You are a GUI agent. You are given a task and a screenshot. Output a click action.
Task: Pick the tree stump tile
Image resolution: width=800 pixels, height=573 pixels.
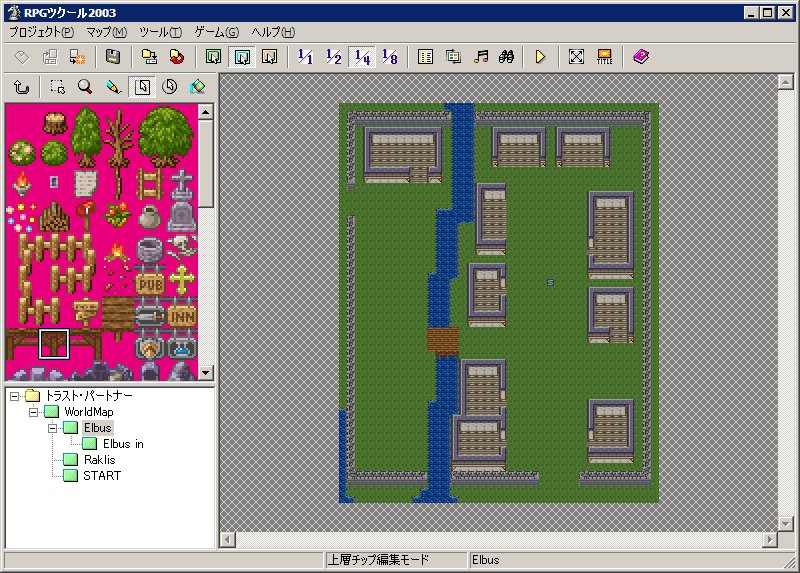[x=54, y=122]
